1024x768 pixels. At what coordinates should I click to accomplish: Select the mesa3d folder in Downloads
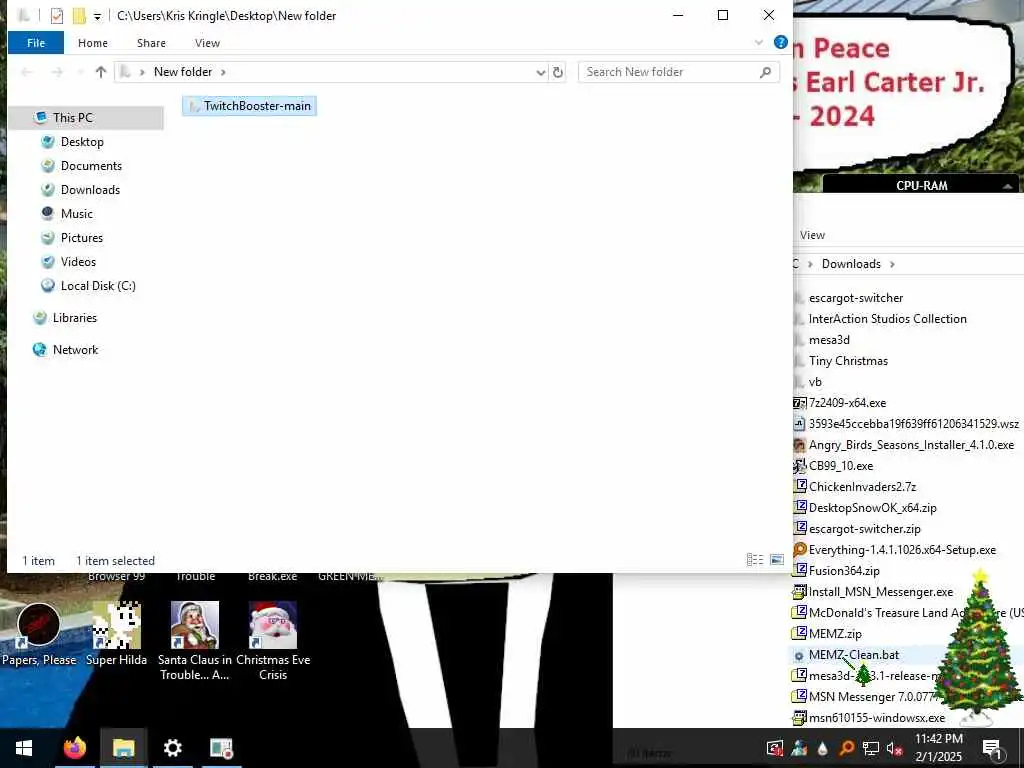coord(829,340)
